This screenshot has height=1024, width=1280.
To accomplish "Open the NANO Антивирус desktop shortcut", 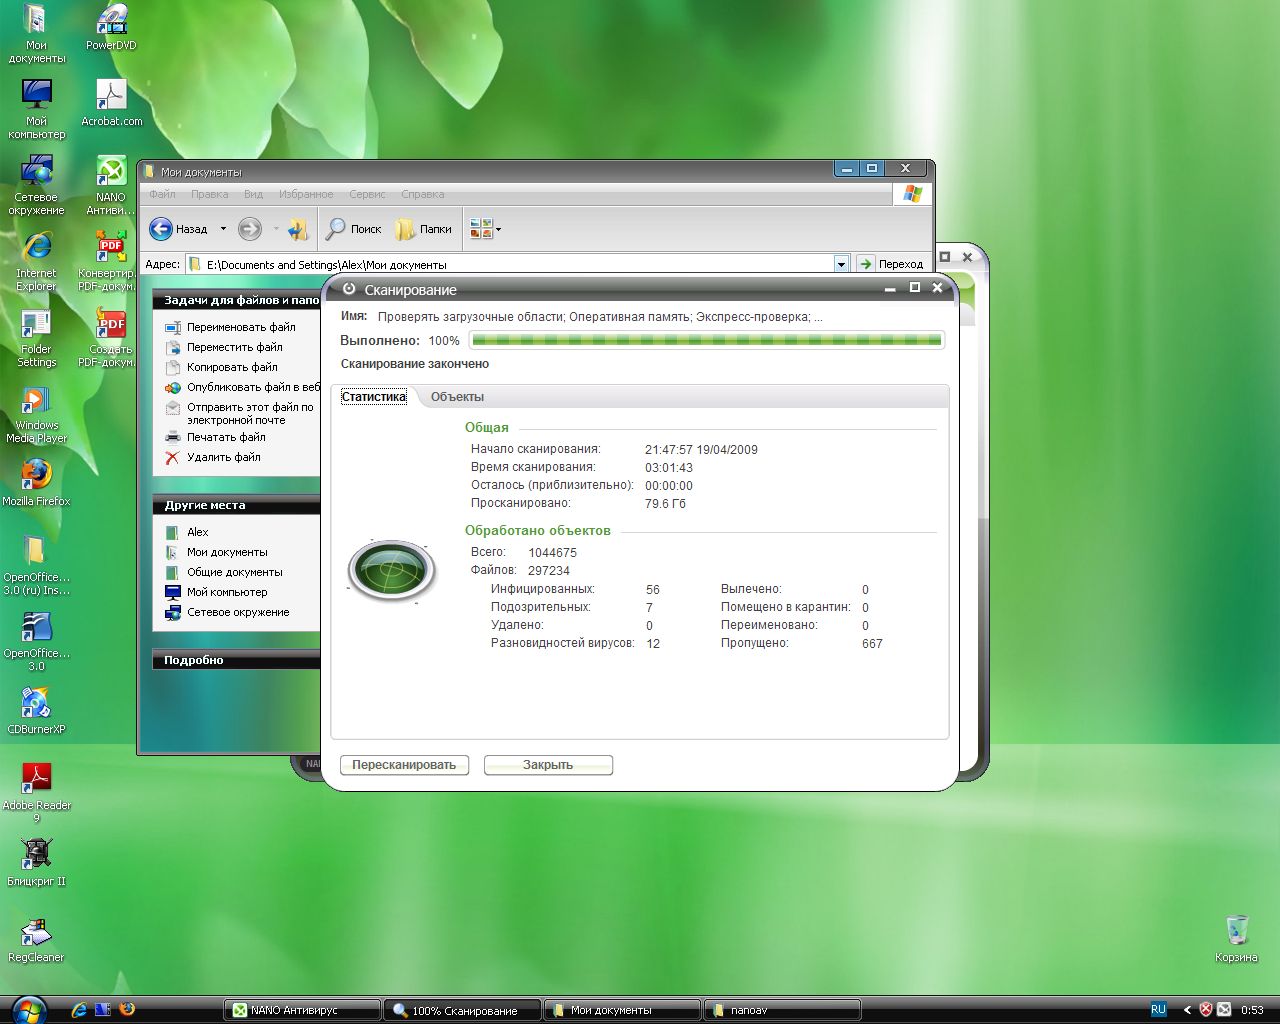I will click(111, 185).
